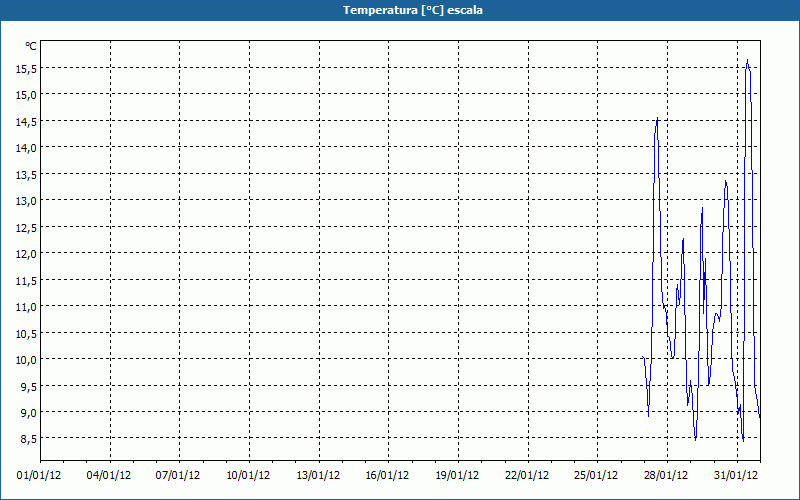
Task: Click the 10,0 y-axis value
Action: (27, 360)
